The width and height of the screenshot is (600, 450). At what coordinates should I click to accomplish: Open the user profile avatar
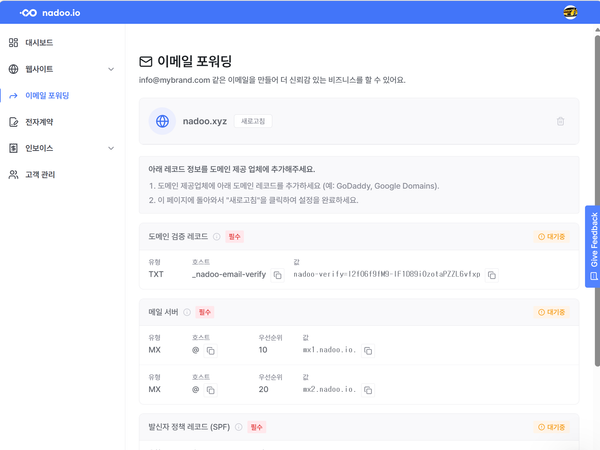click(x=570, y=12)
